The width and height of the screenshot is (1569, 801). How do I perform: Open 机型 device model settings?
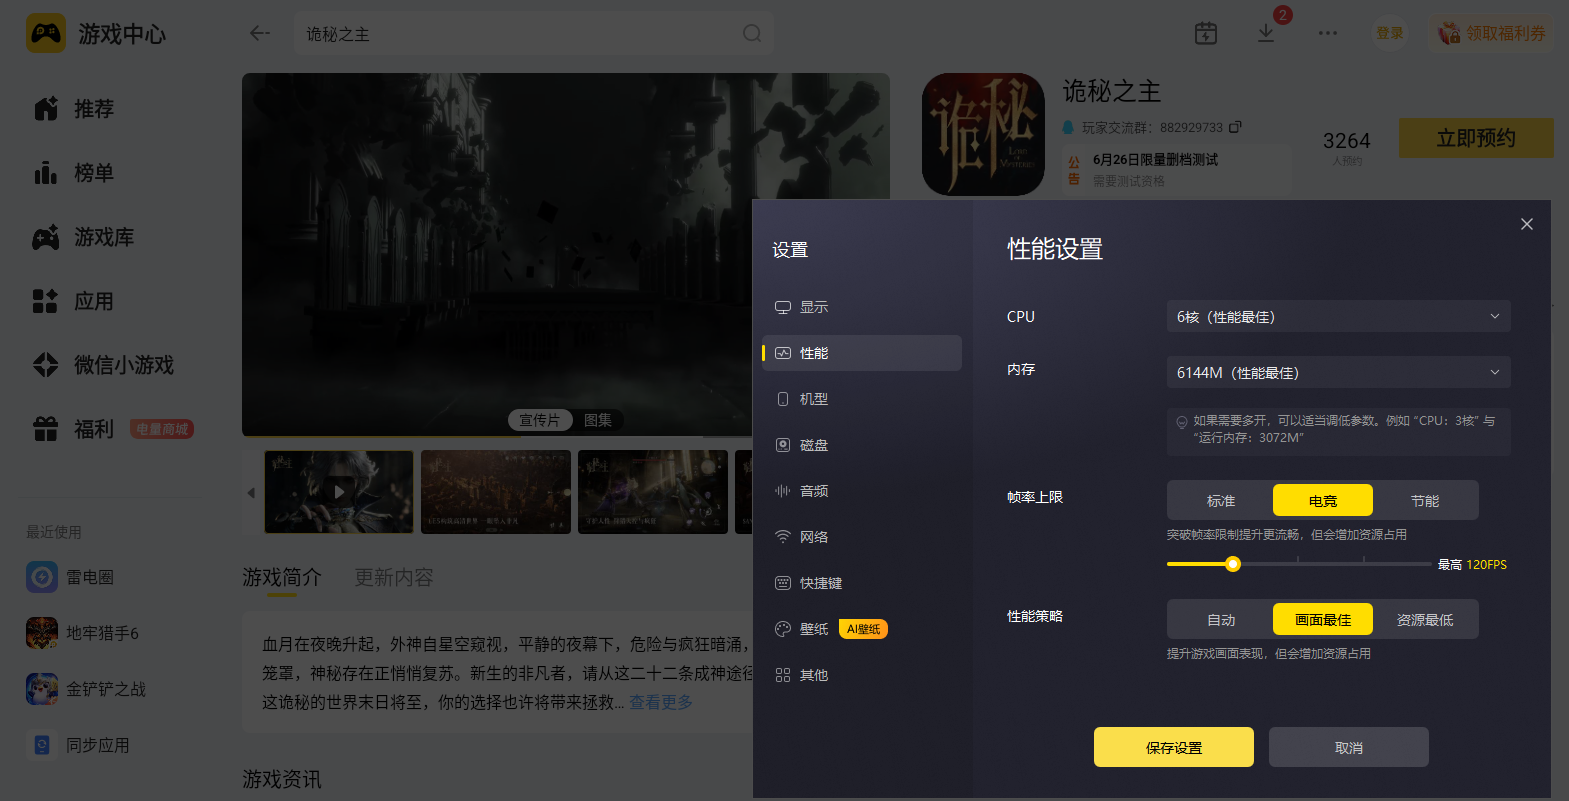(862, 399)
